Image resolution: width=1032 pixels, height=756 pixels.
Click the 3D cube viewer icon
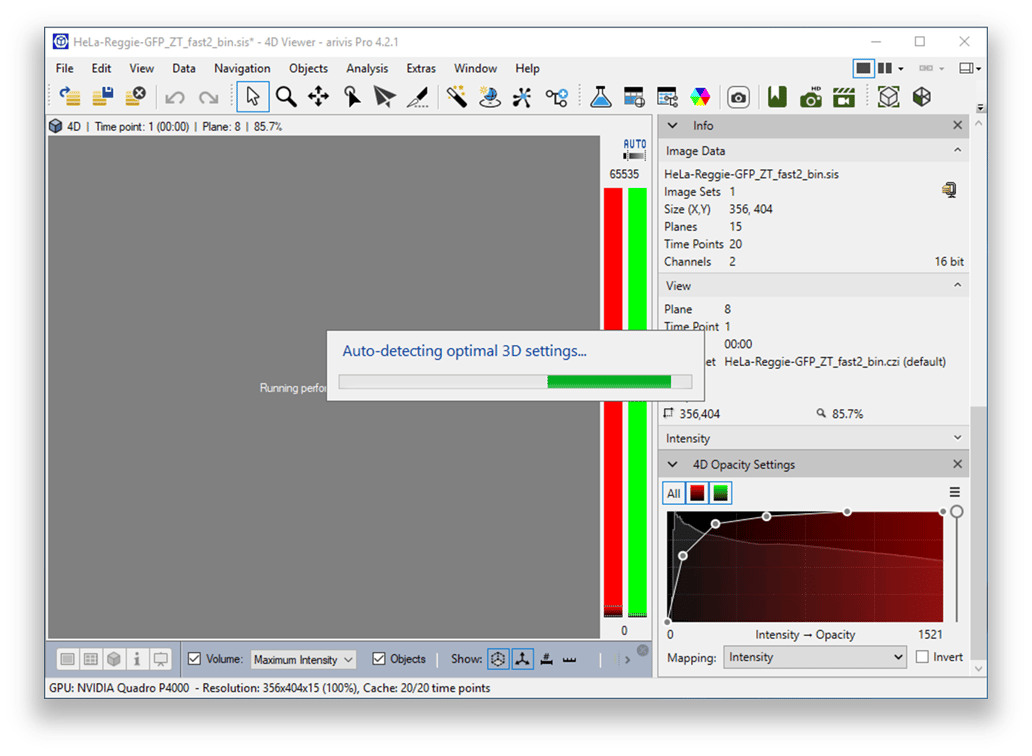click(x=888, y=96)
